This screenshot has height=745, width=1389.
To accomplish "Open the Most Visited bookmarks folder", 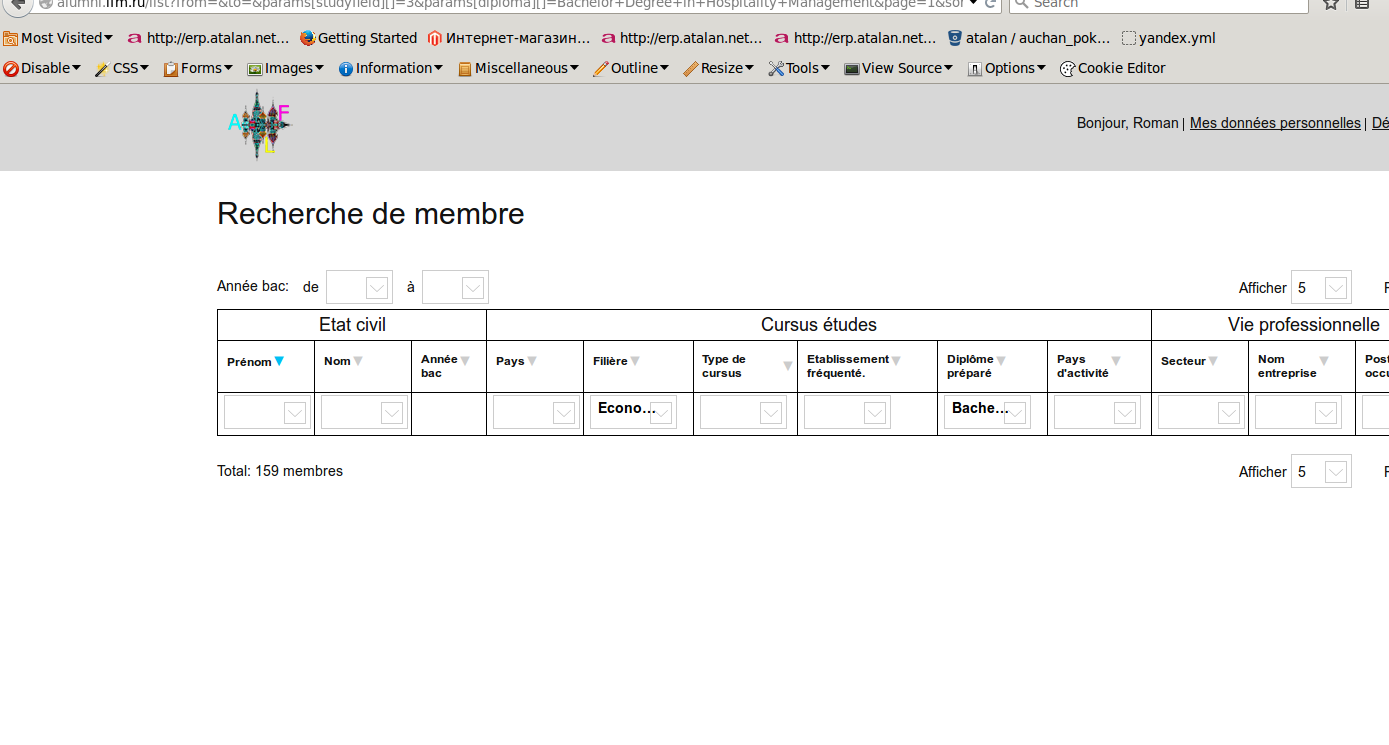I will pos(58,38).
